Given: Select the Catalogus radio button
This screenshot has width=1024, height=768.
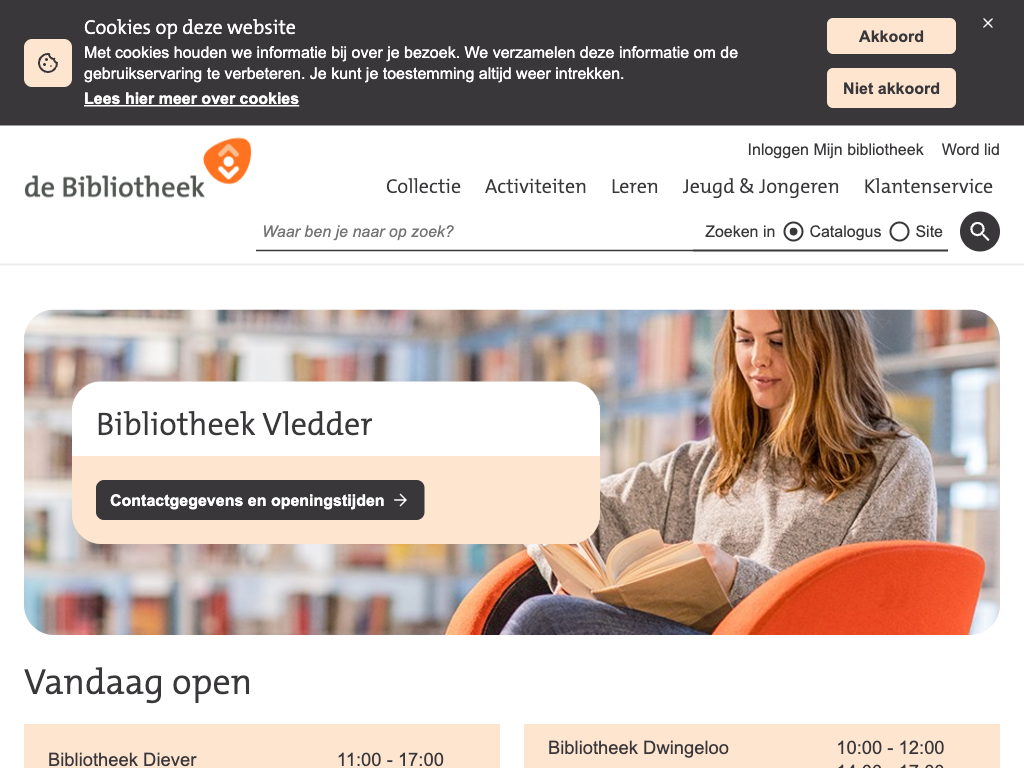Looking at the screenshot, I should pos(793,232).
